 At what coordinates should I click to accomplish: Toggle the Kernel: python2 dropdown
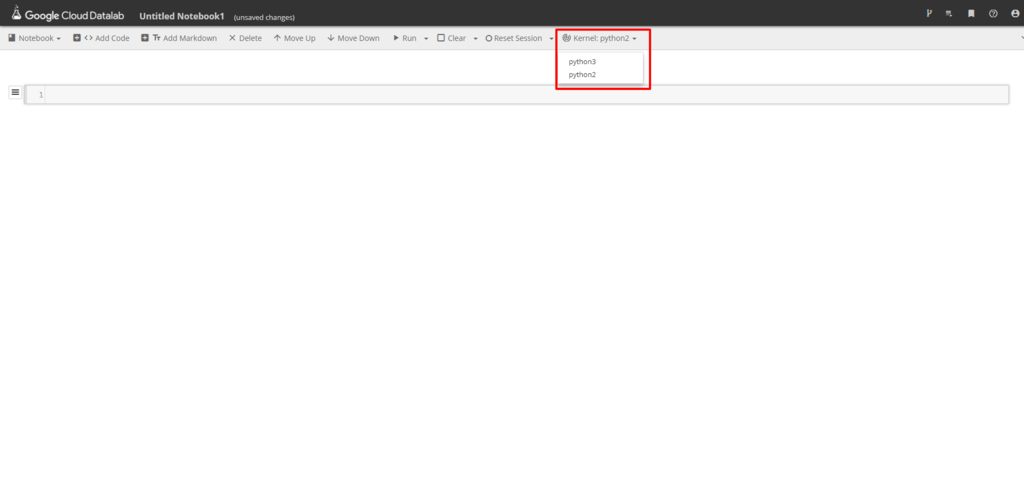tap(600, 39)
